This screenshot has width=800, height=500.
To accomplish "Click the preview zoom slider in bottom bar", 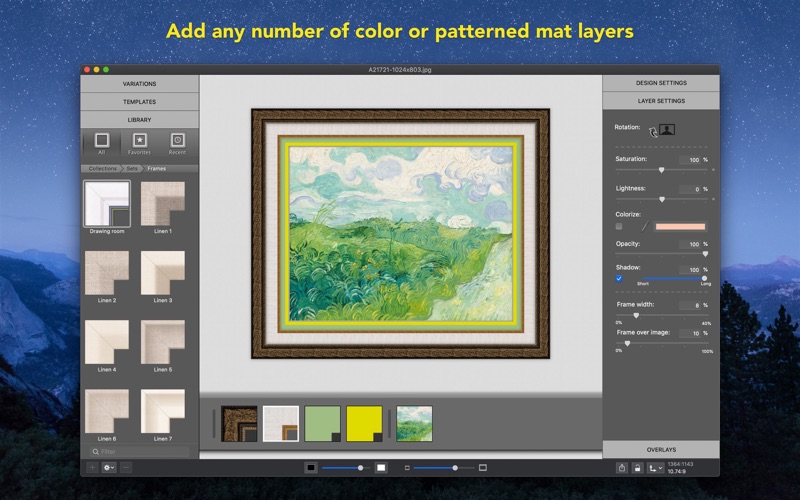I will tap(444, 468).
